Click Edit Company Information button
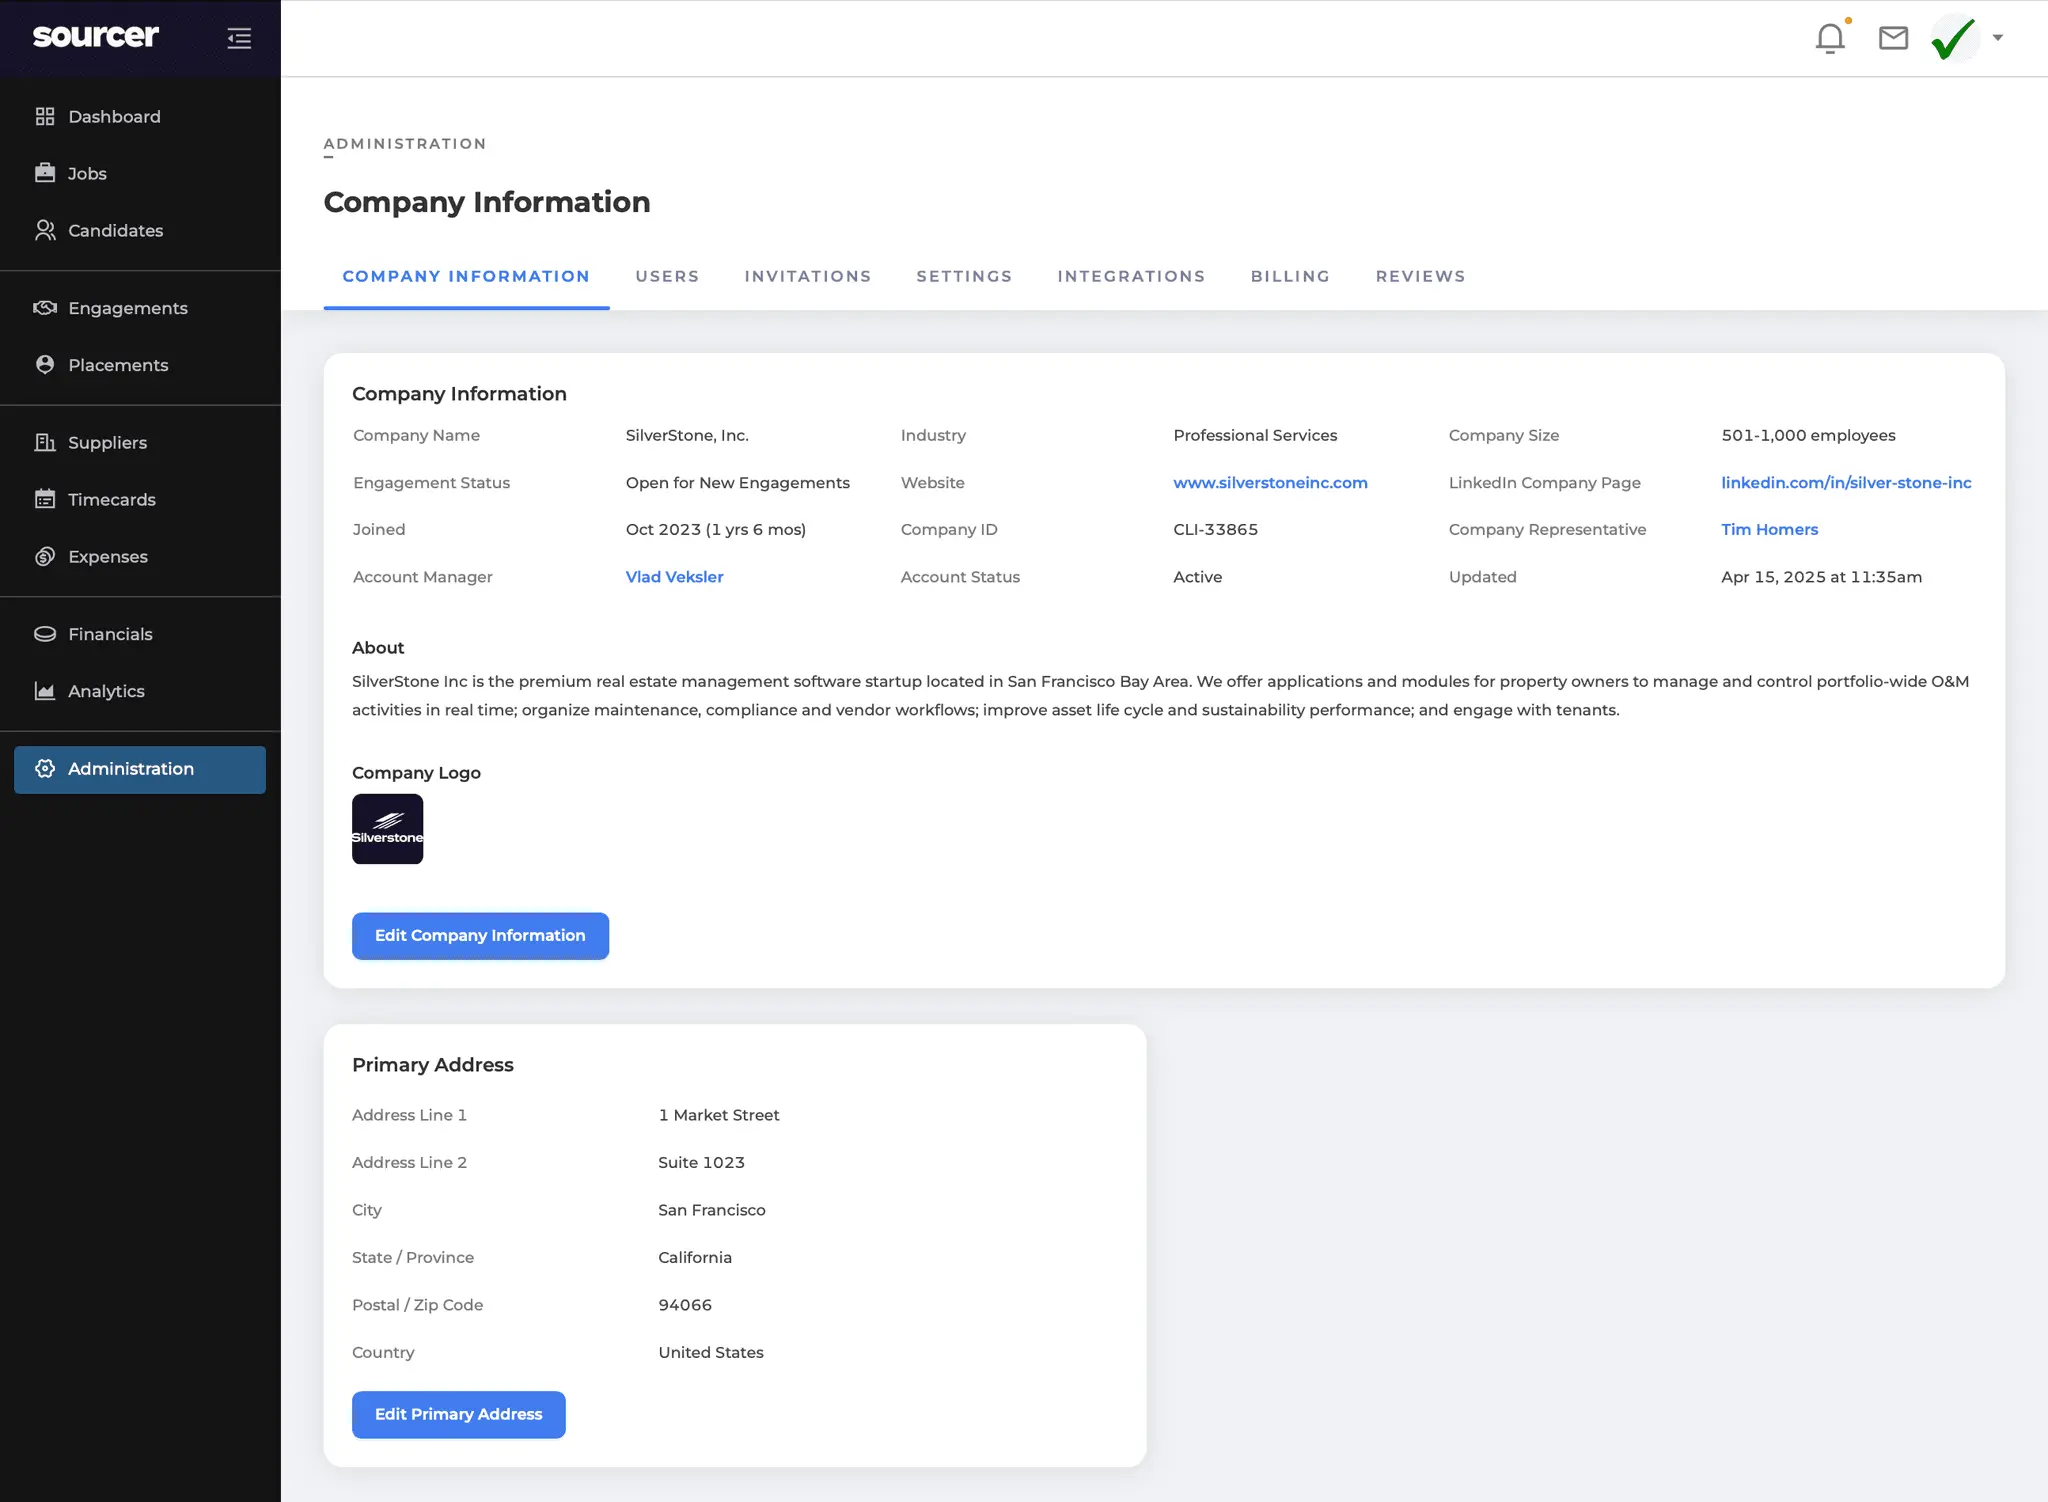 [x=480, y=935]
